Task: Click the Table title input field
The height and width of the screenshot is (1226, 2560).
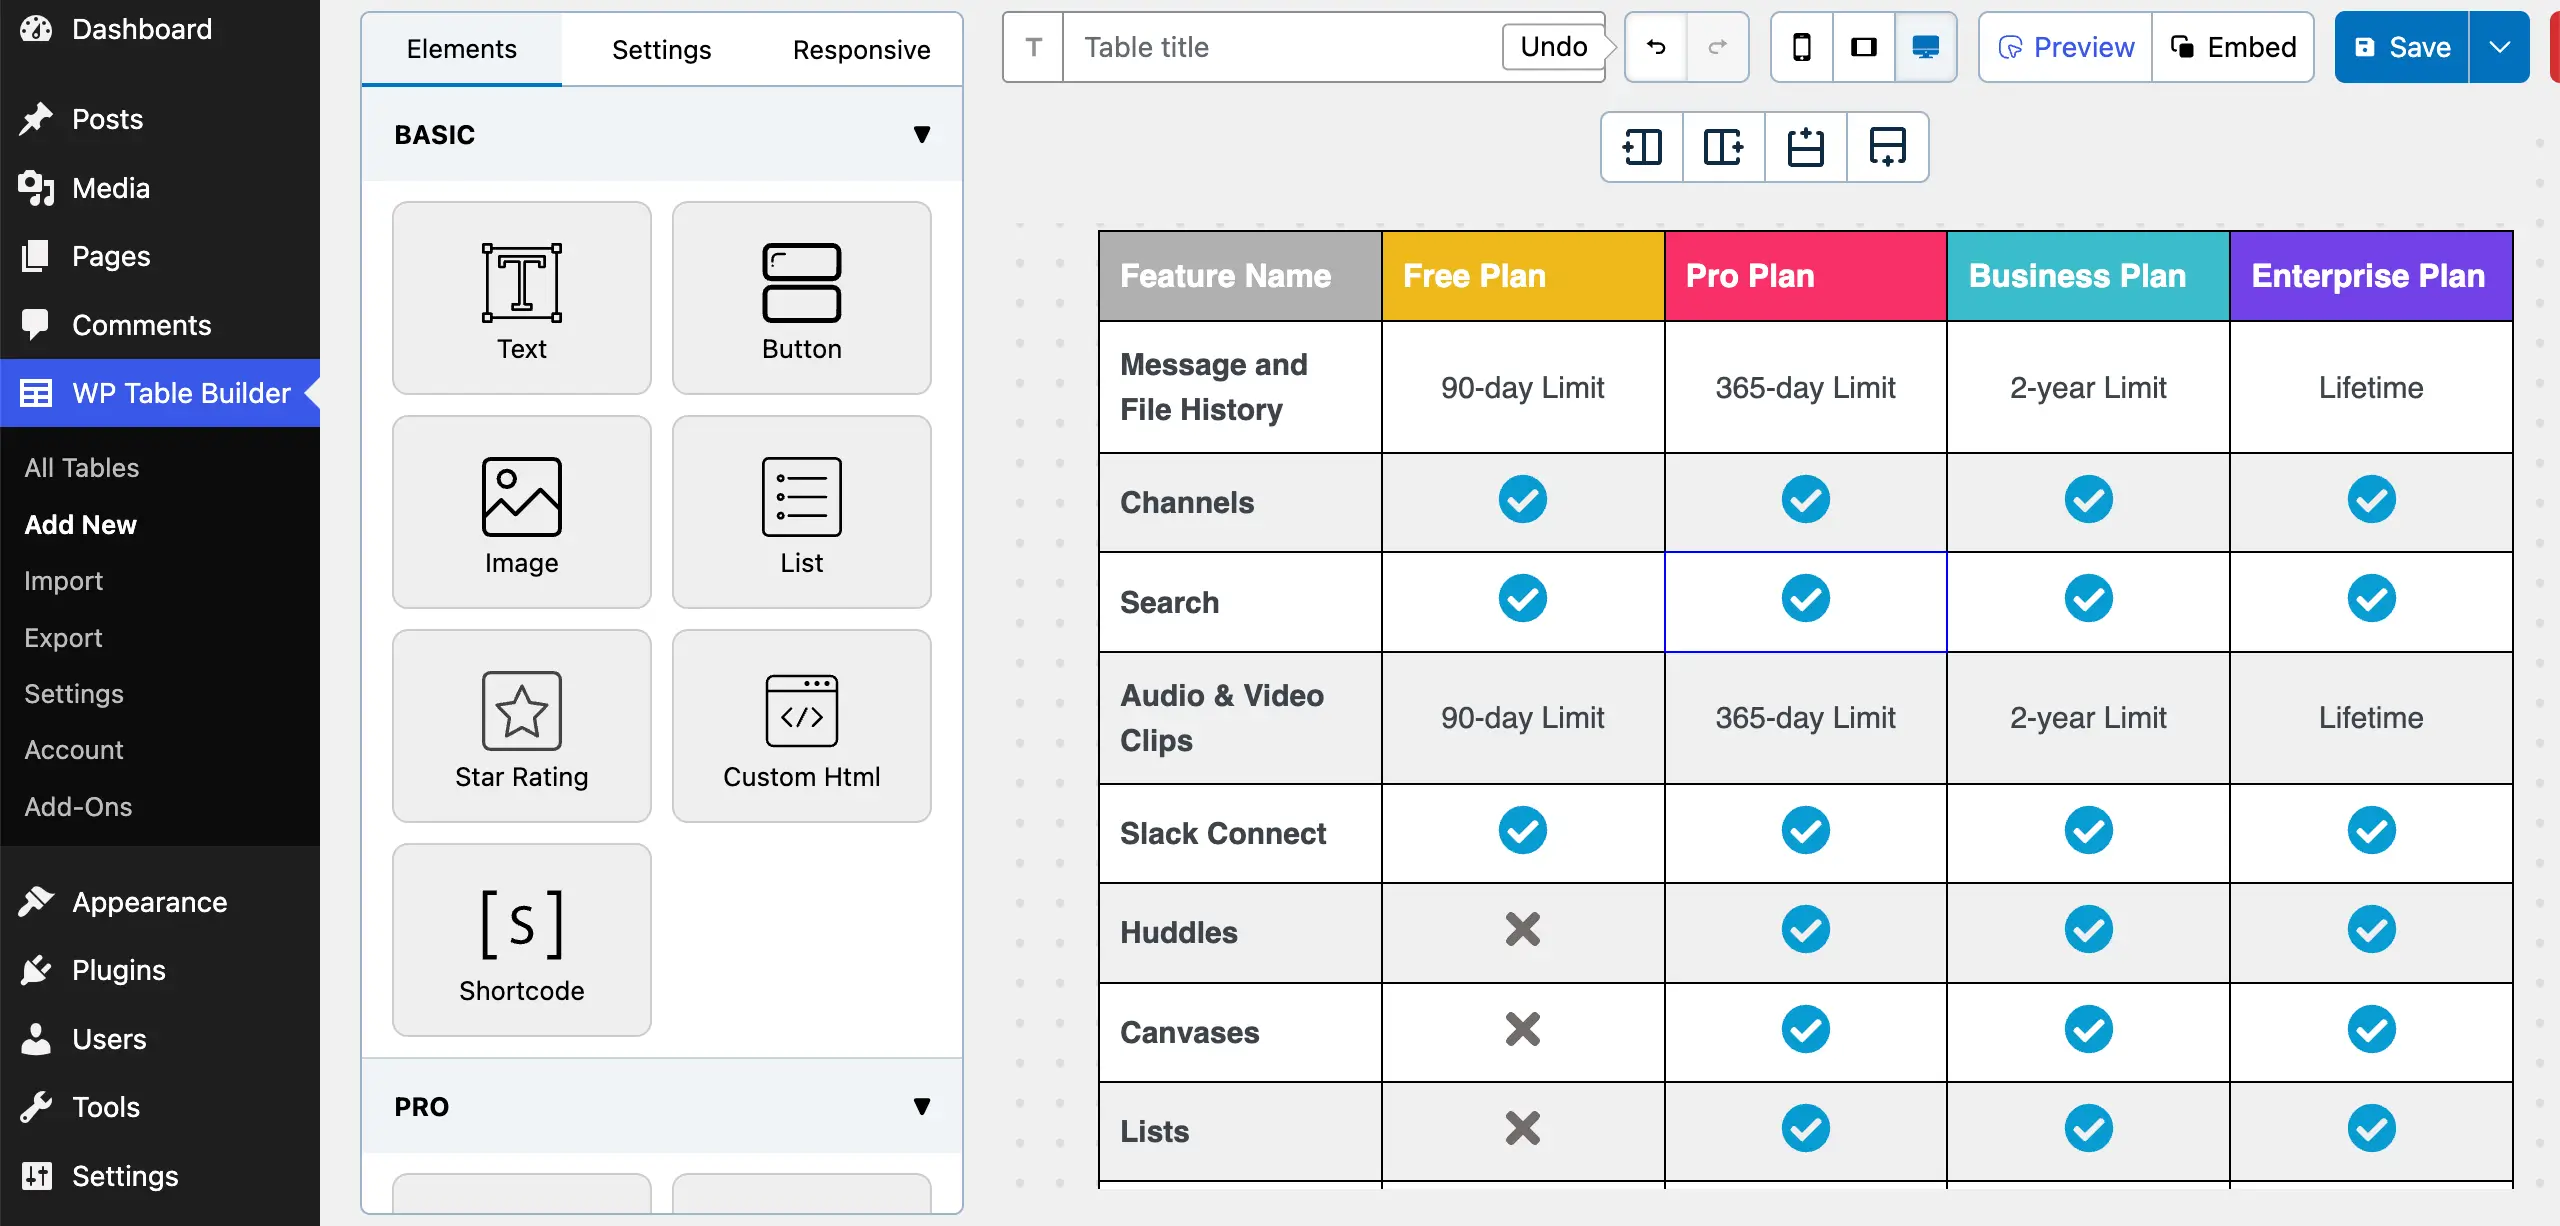Action: (1250, 47)
